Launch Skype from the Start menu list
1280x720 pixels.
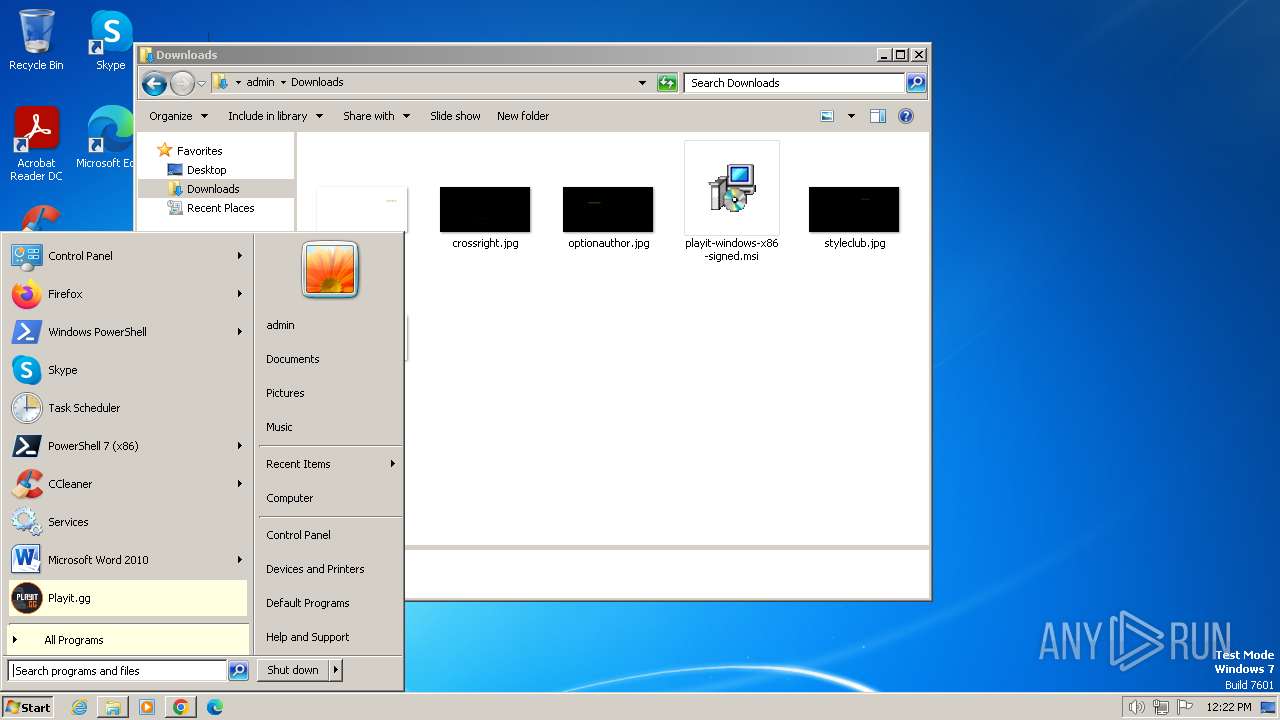pyautogui.click(x=128, y=370)
